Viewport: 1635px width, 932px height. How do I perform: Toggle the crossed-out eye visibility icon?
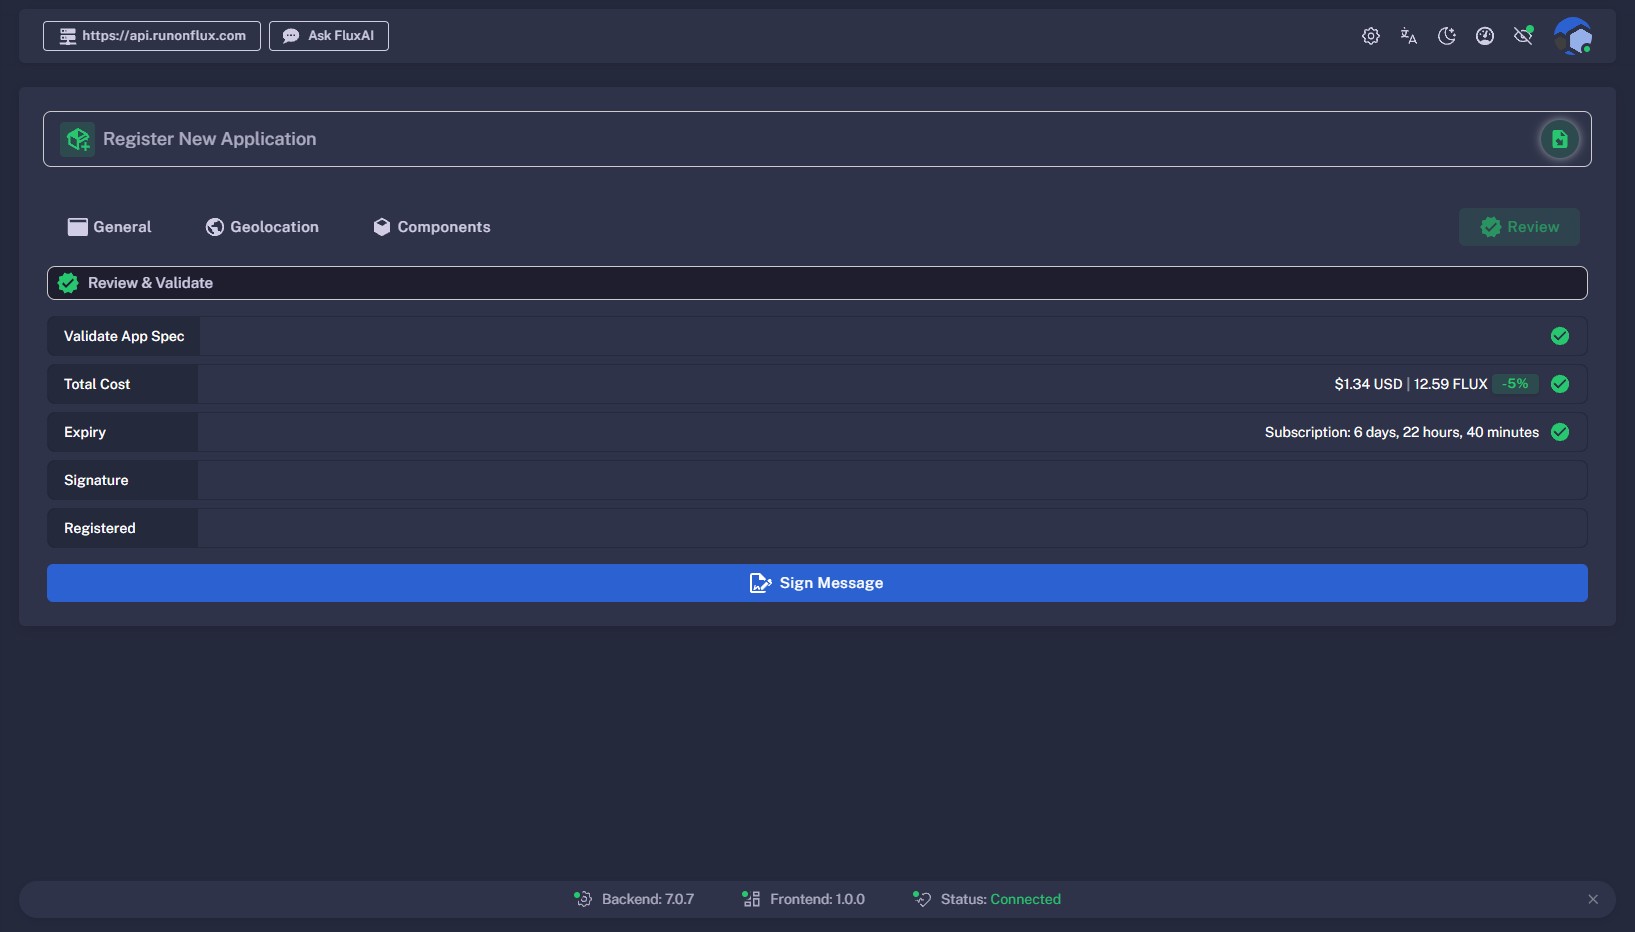click(x=1523, y=36)
